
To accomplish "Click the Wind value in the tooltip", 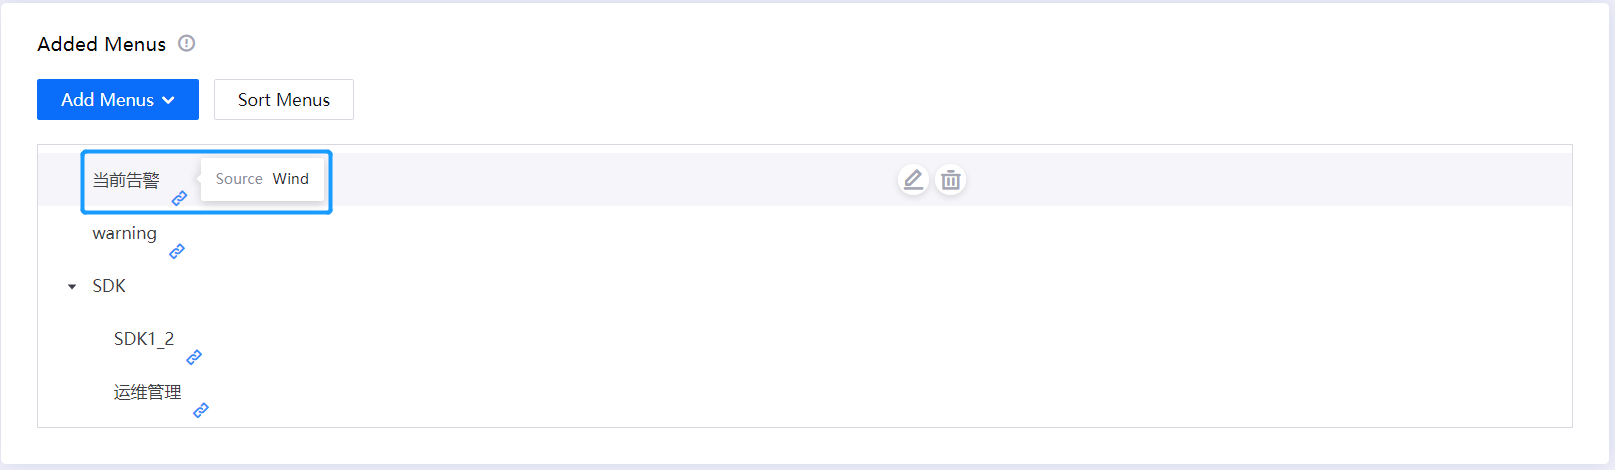I will [291, 179].
